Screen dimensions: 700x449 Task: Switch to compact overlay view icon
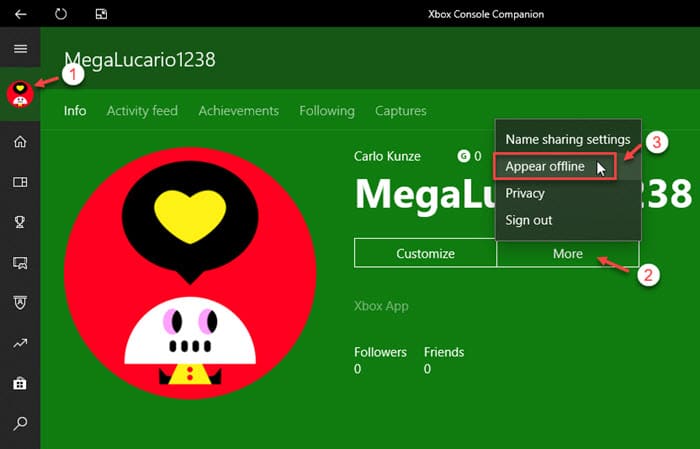(x=101, y=14)
